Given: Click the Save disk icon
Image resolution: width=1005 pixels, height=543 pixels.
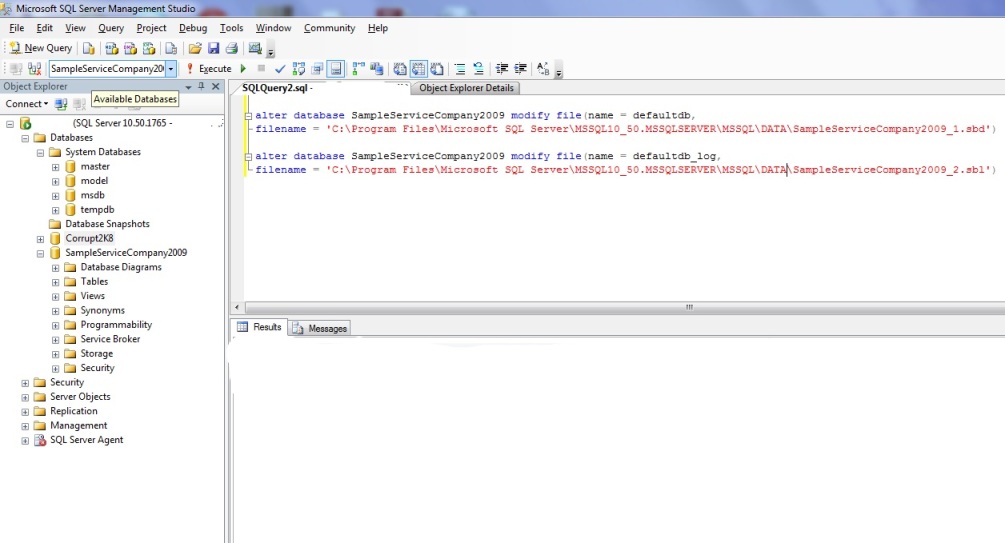Looking at the screenshot, I should point(213,48).
